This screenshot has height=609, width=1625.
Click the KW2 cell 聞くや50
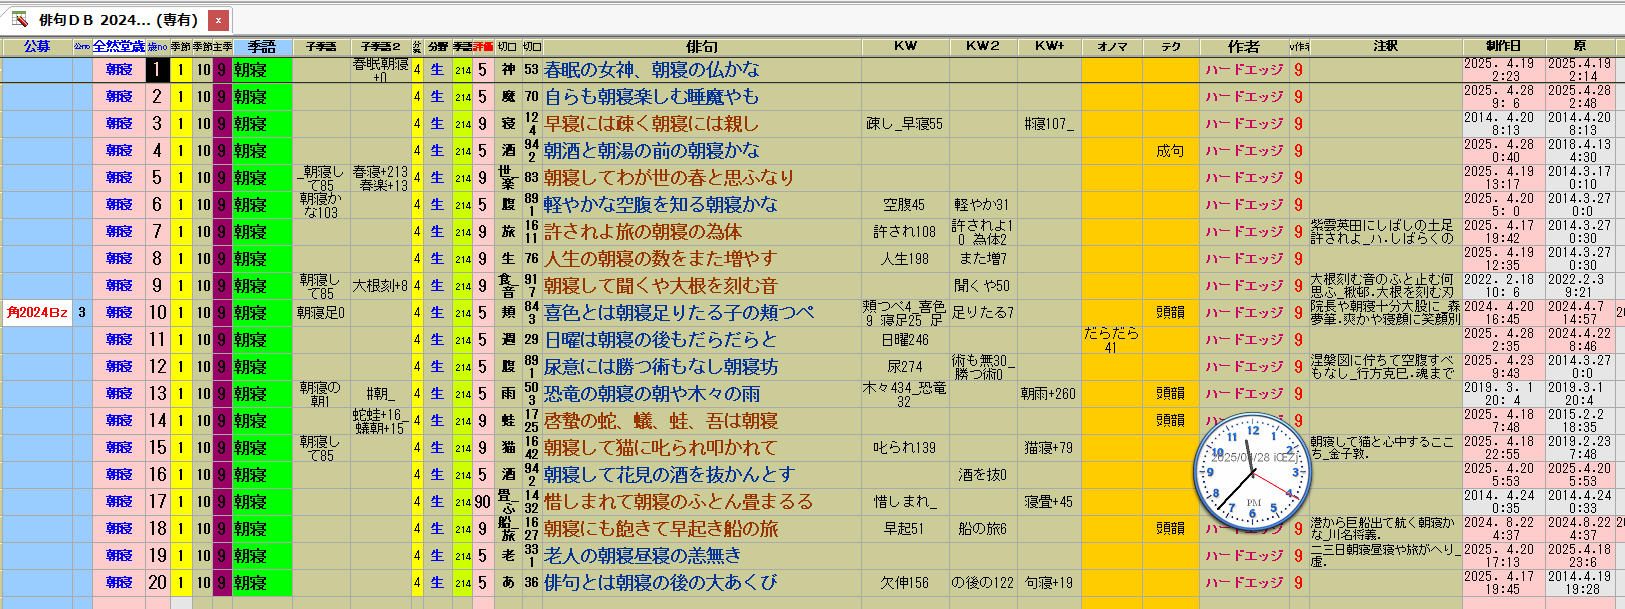(982, 286)
